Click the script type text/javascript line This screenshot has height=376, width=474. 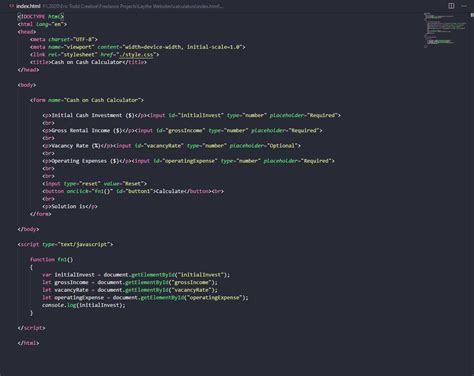click(65, 244)
